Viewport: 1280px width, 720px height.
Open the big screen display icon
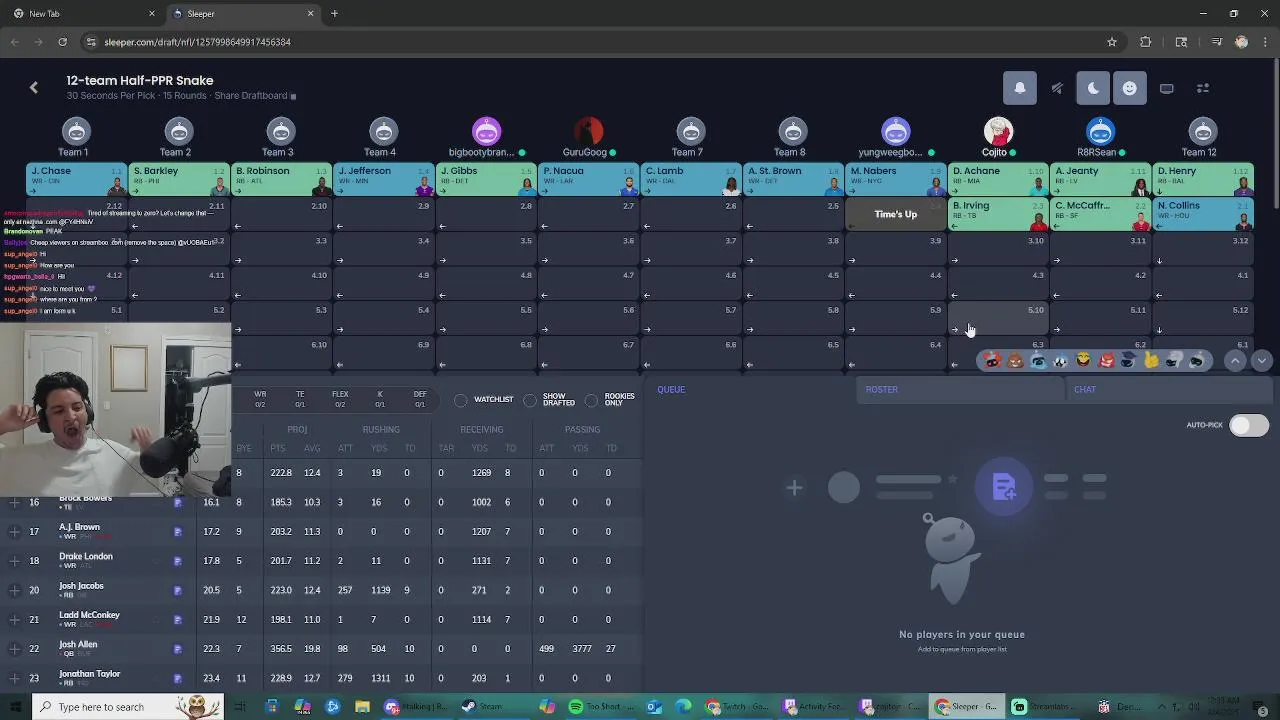click(1166, 88)
